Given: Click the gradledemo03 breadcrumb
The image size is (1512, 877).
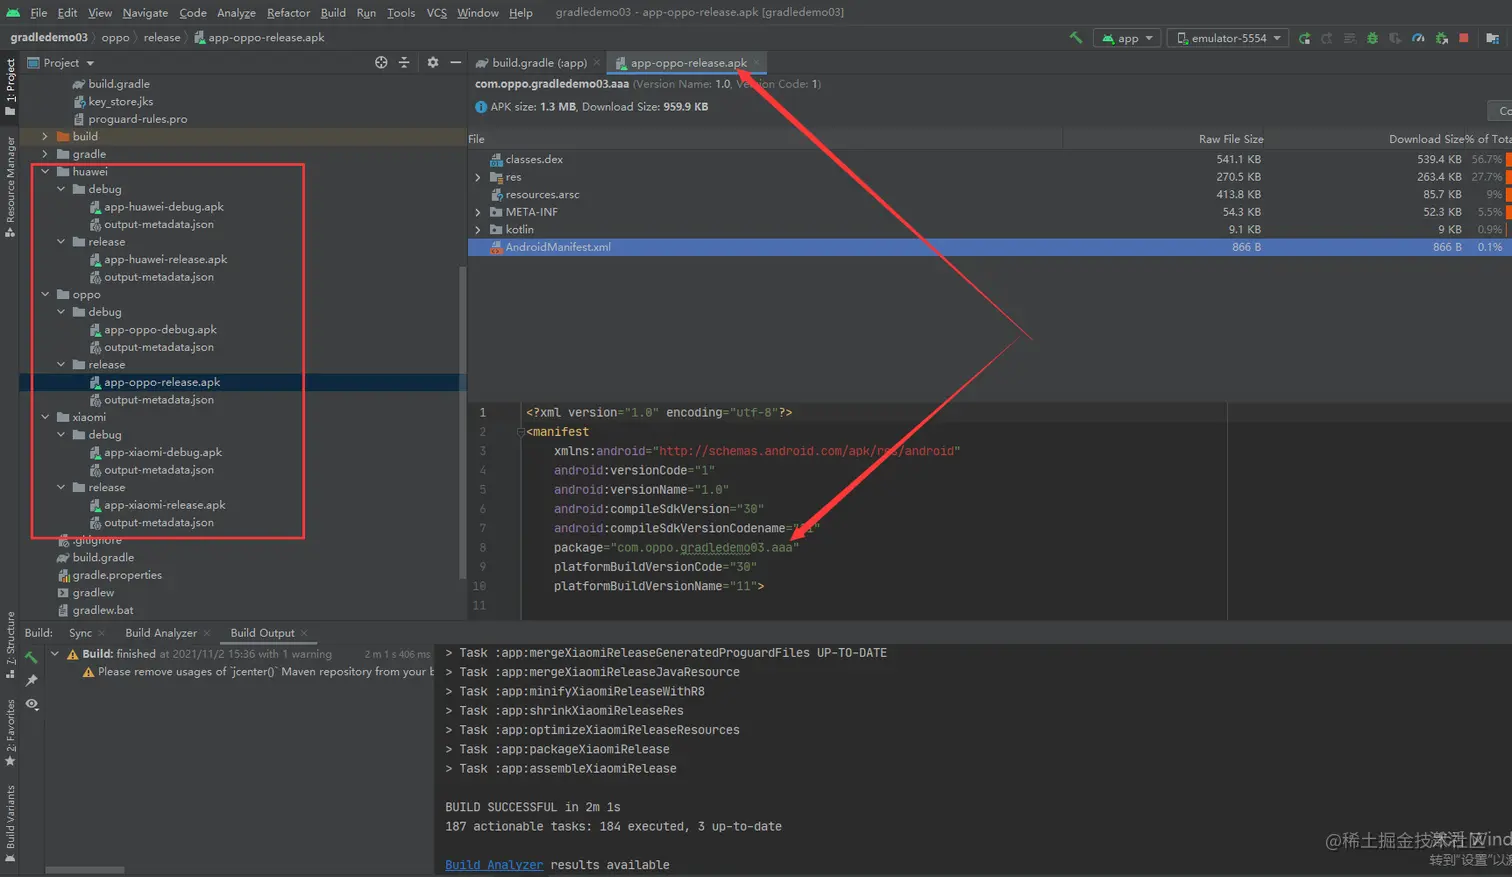Looking at the screenshot, I should click(x=49, y=38).
